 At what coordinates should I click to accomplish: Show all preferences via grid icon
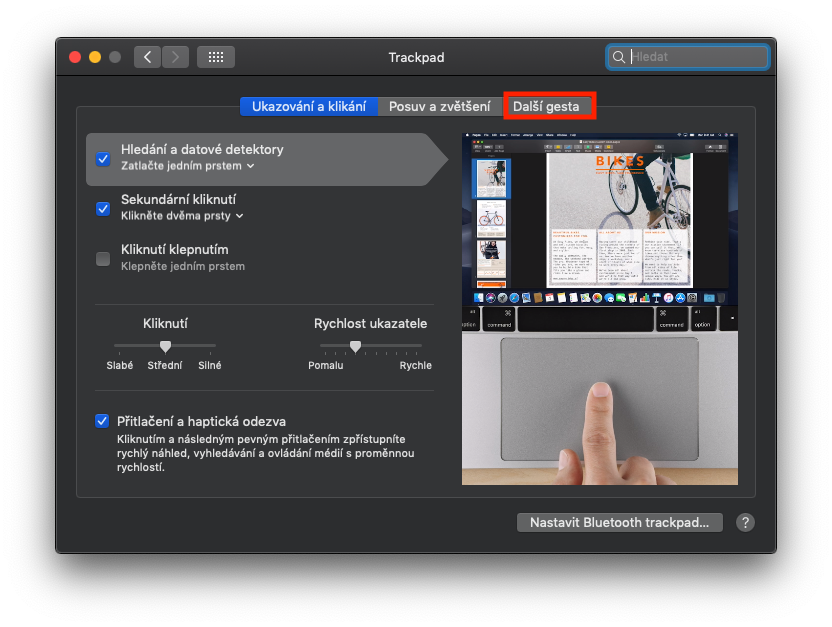click(216, 57)
